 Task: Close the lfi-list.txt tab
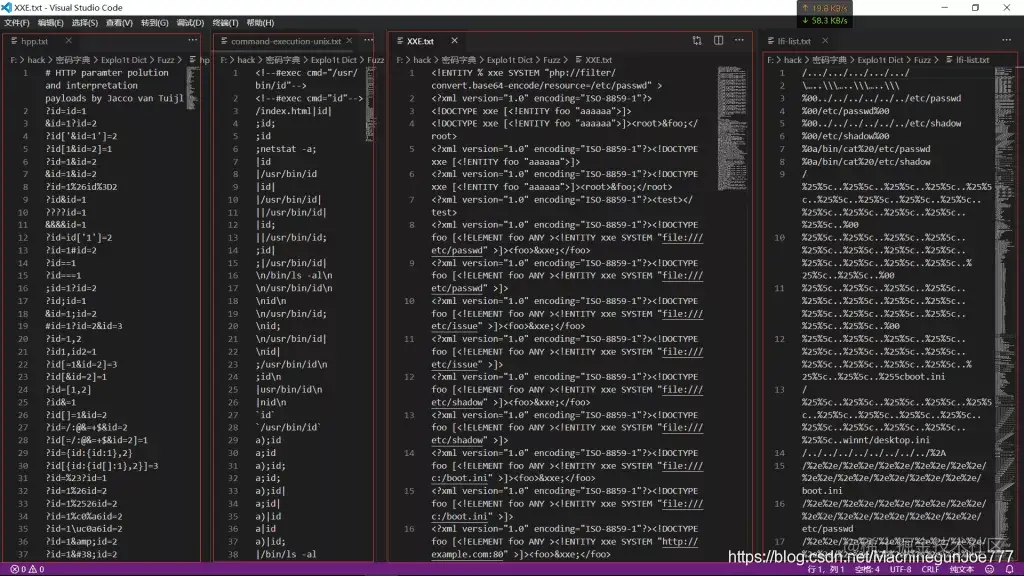pyautogui.click(x=825, y=40)
